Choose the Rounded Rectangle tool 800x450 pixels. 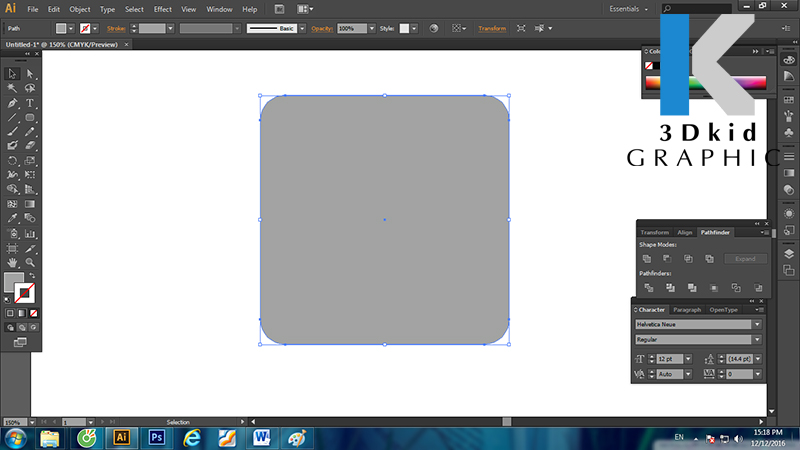30,117
